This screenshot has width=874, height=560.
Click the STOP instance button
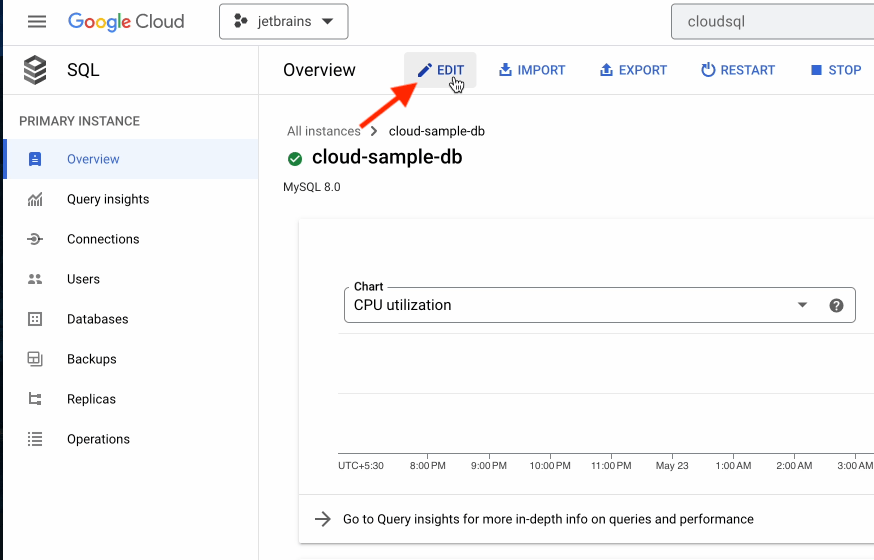click(835, 70)
